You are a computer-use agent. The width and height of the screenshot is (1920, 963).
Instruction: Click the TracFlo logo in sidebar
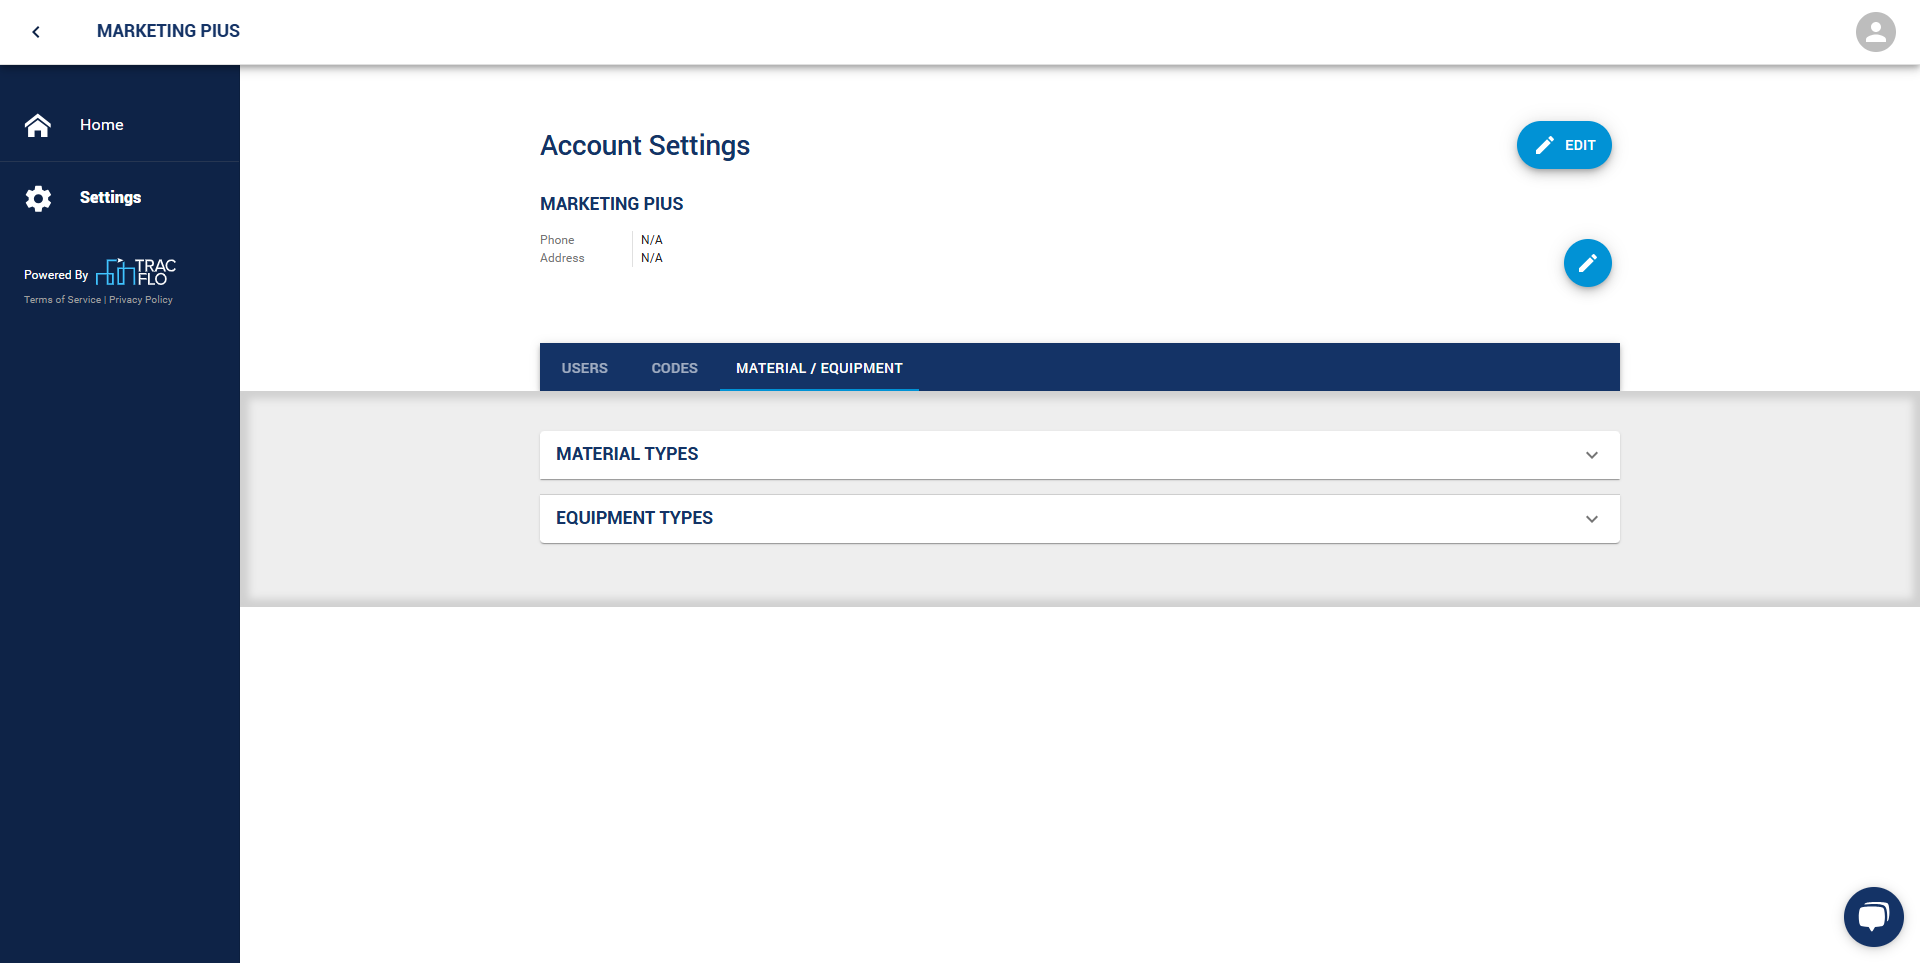click(x=136, y=272)
